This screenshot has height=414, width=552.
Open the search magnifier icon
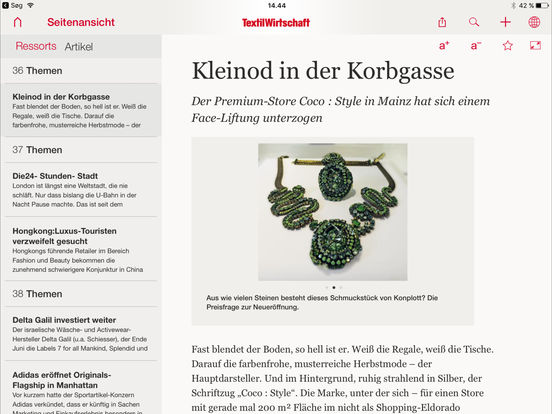click(x=474, y=22)
